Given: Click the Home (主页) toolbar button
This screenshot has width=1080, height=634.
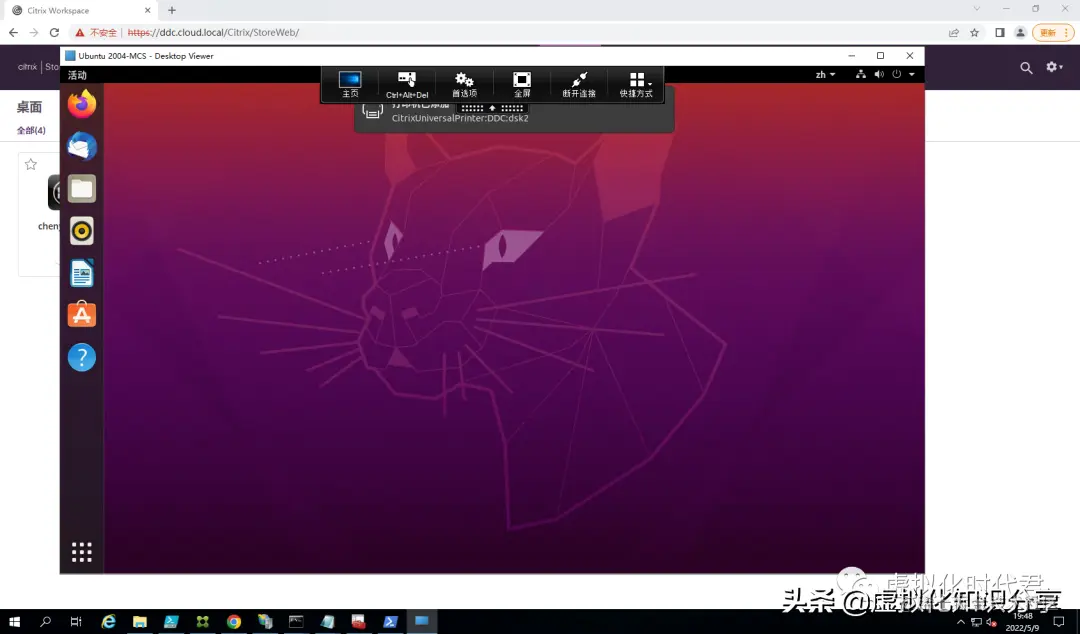Looking at the screenshot, I should click(x=350, y=84).
